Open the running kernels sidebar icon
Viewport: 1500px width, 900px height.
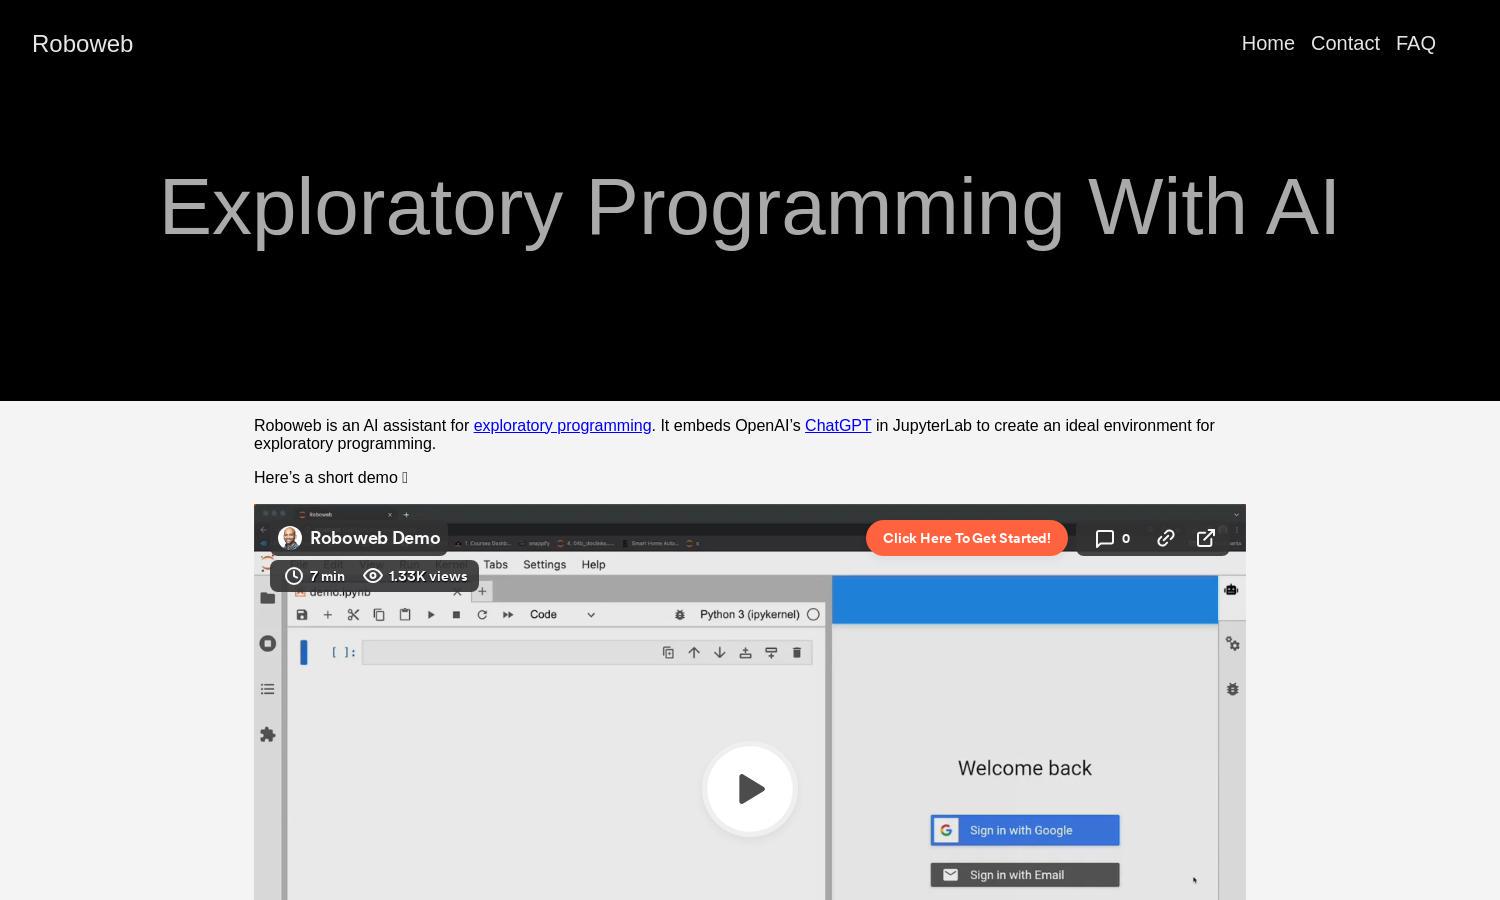click(268, 644)
